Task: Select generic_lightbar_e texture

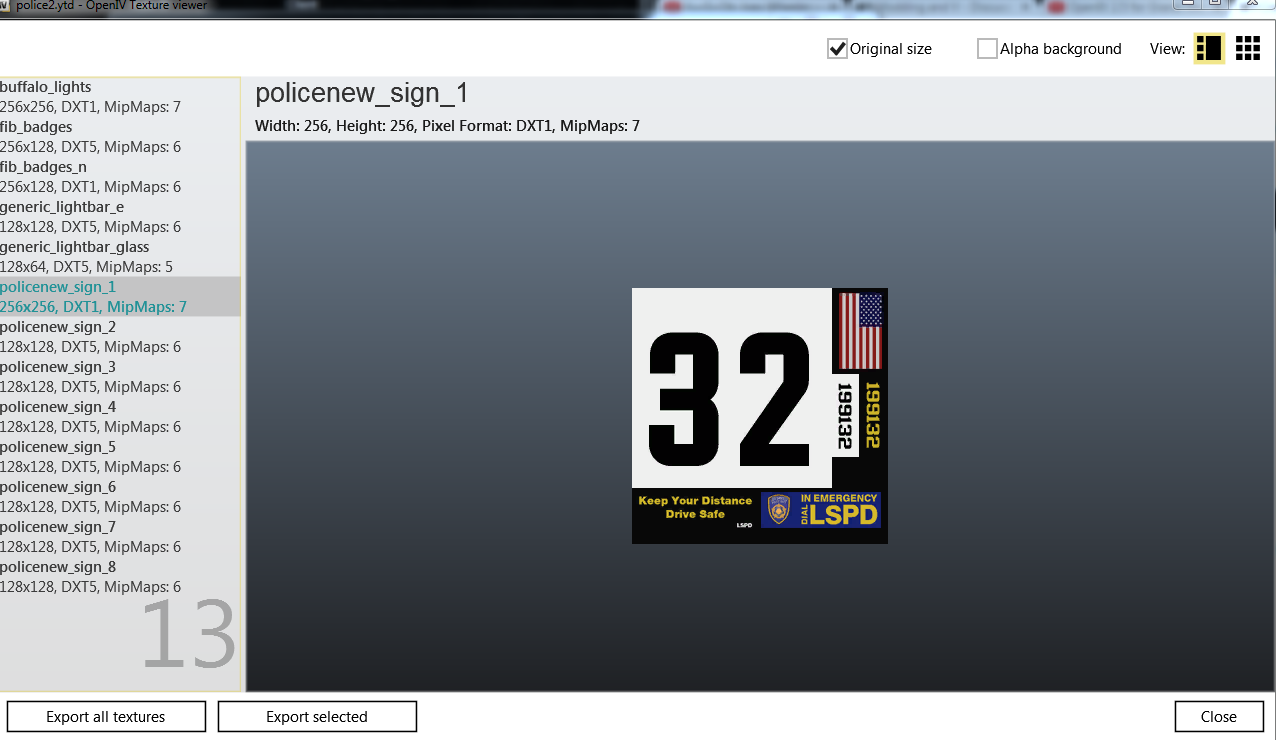Action: tap(120, 217)
